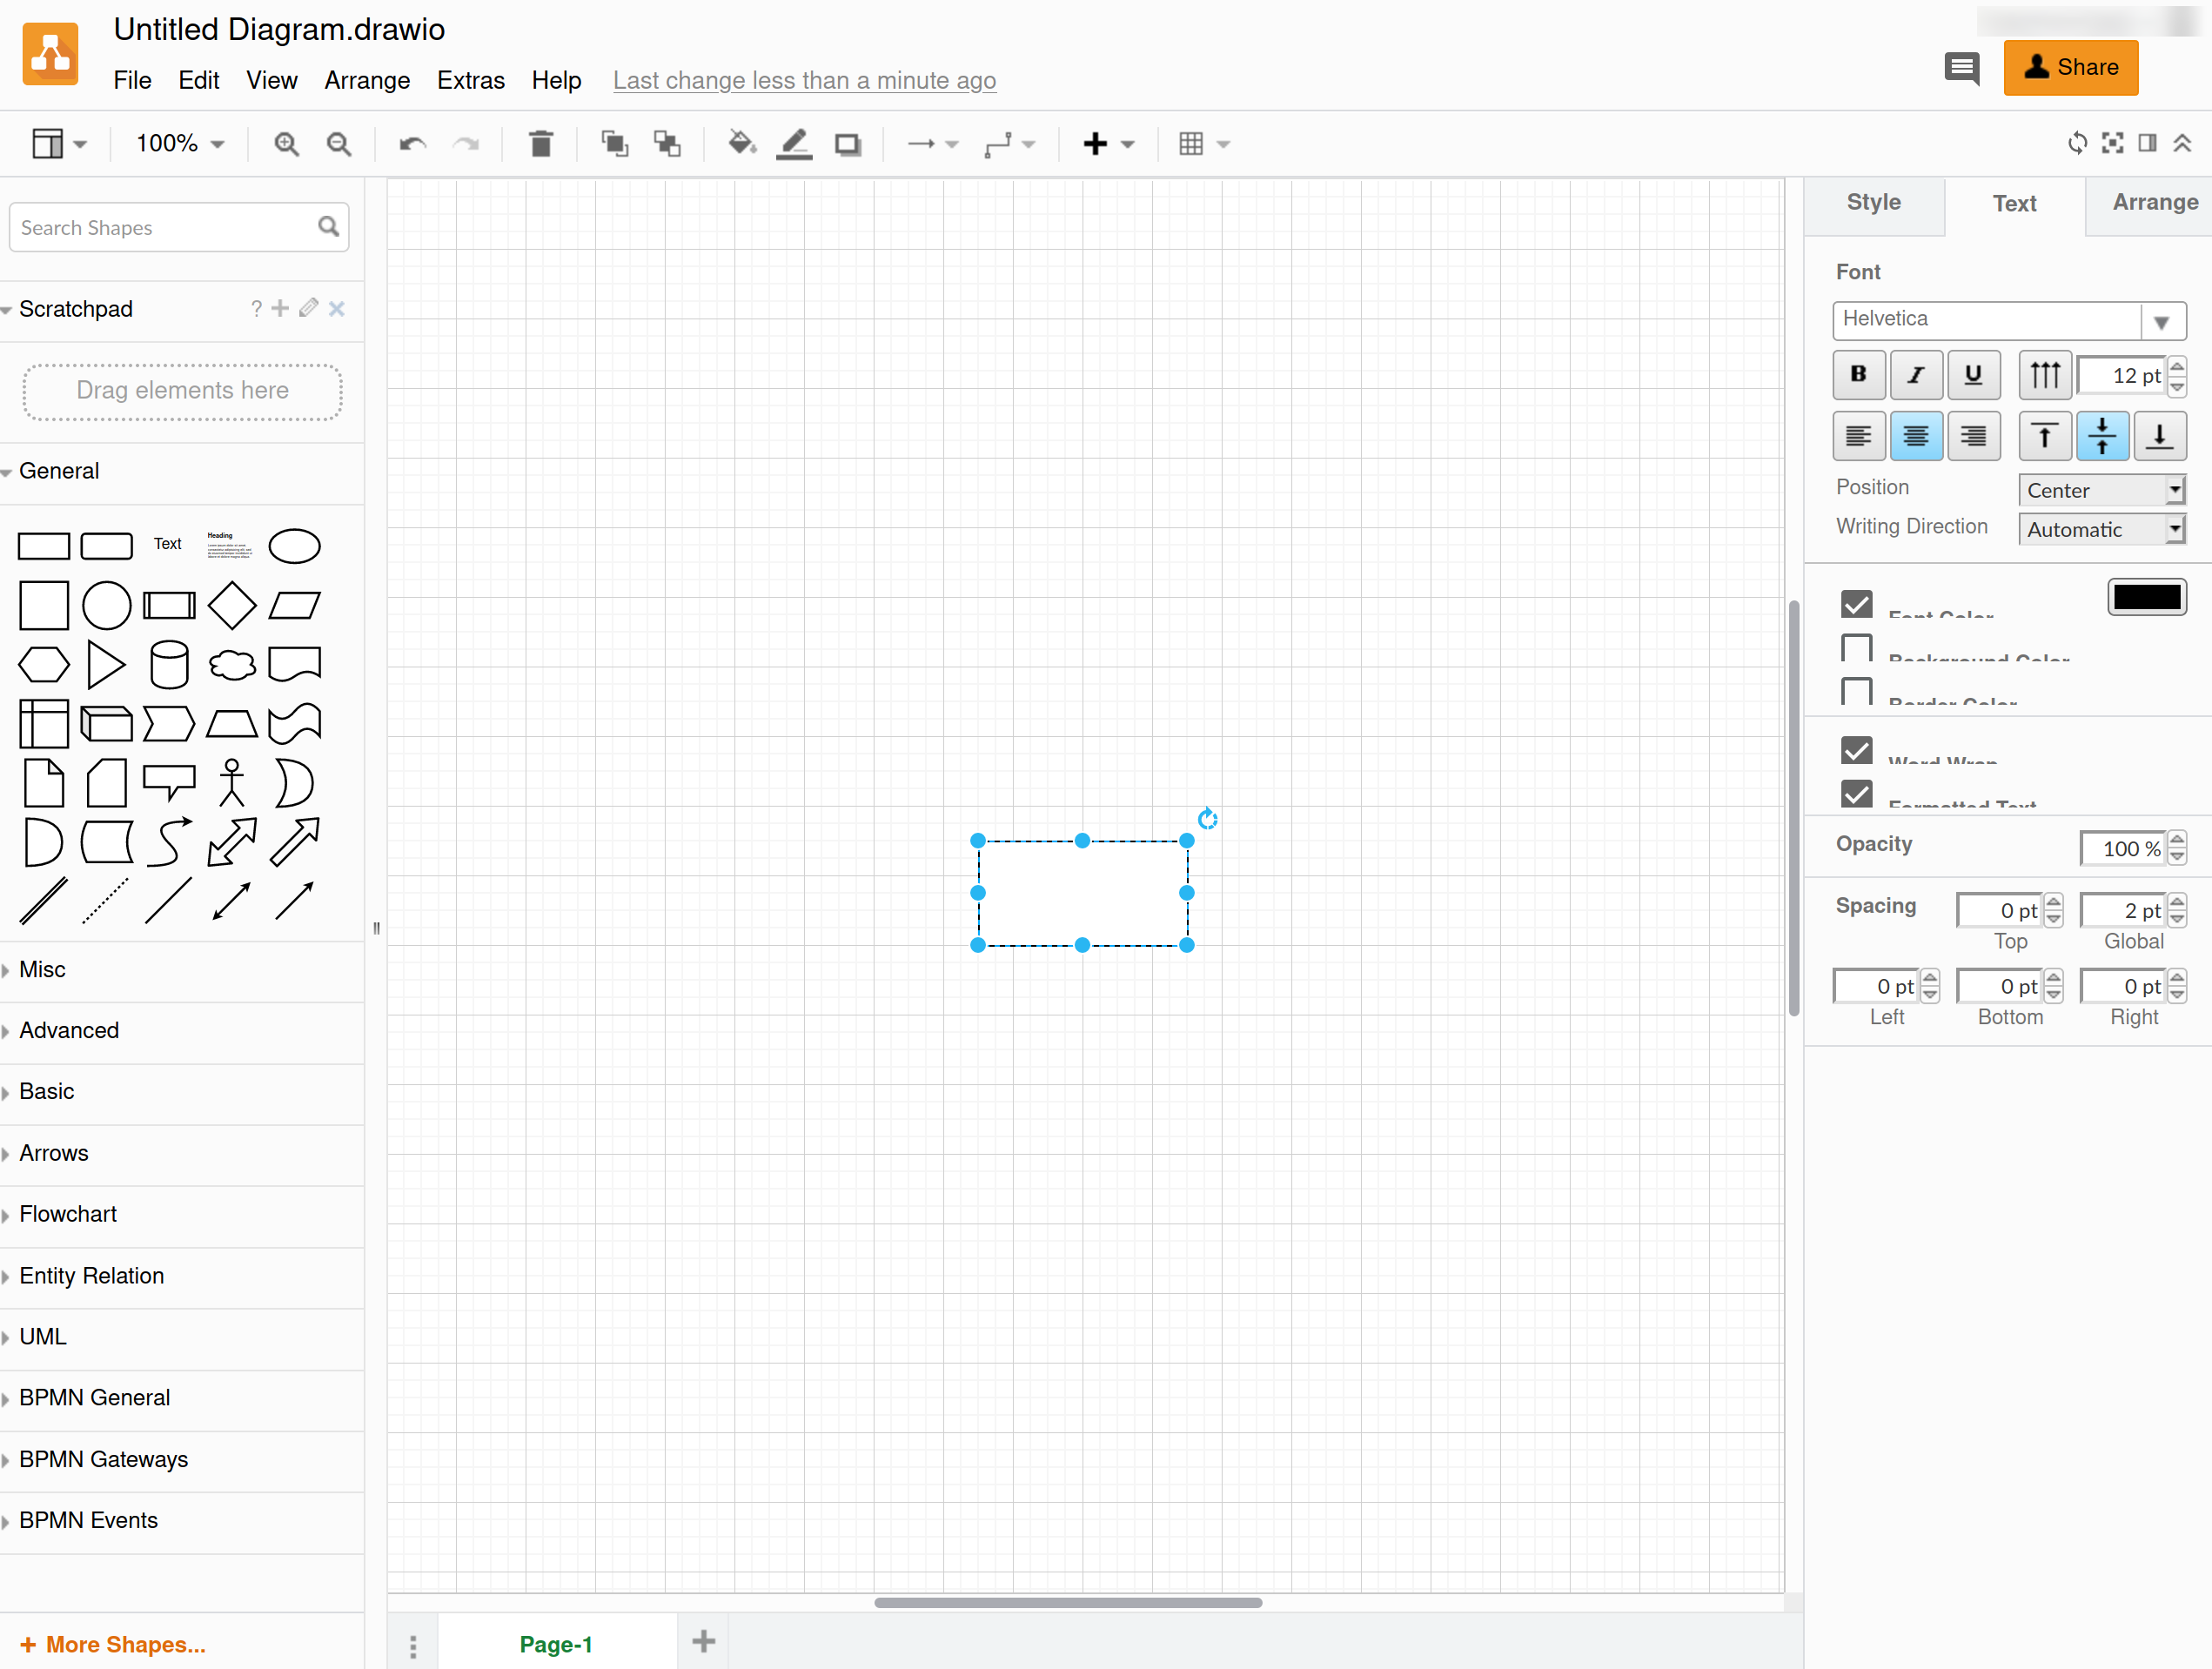Open the comments icon near Share
Screen dimensions: 2212x1669
(1961, 68)
